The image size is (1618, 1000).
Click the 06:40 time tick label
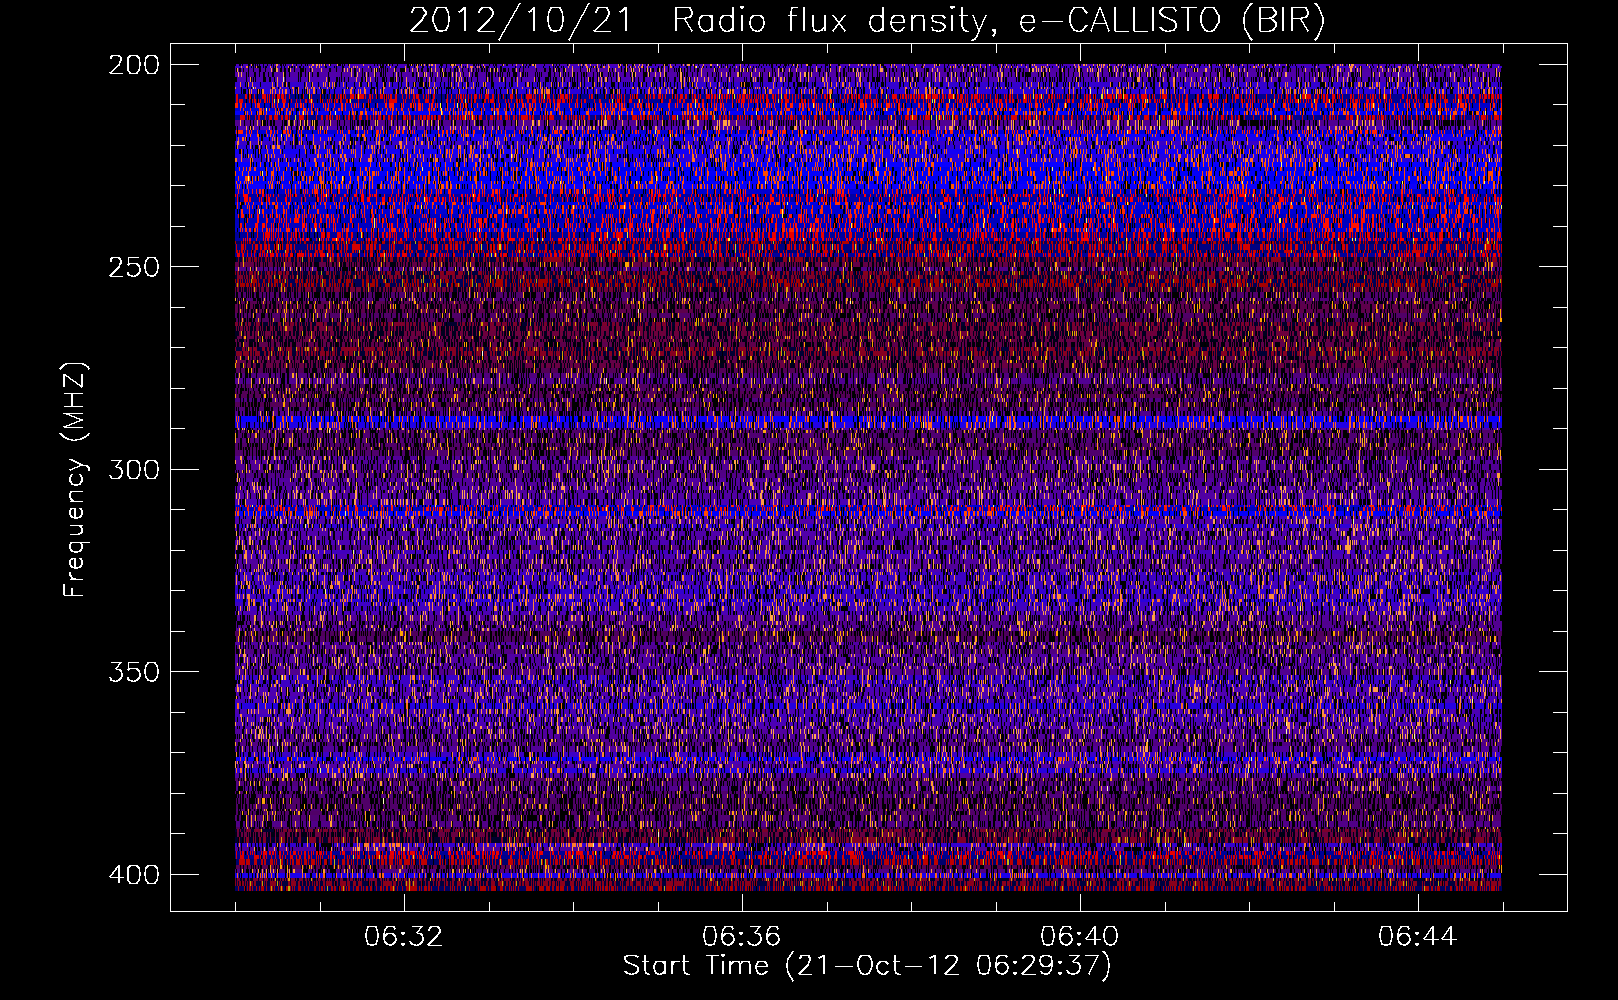pos(1080,936)
